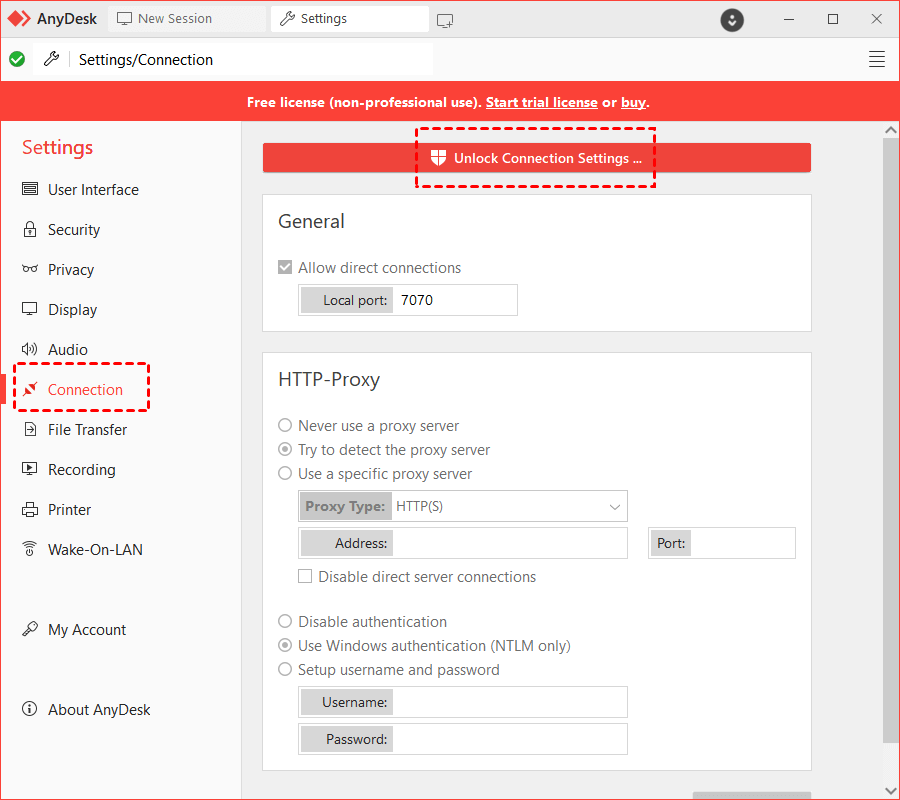Click the Wake-On-LAN signal icon
Viewport: 900px width, 800px height.
click(30, 549)
